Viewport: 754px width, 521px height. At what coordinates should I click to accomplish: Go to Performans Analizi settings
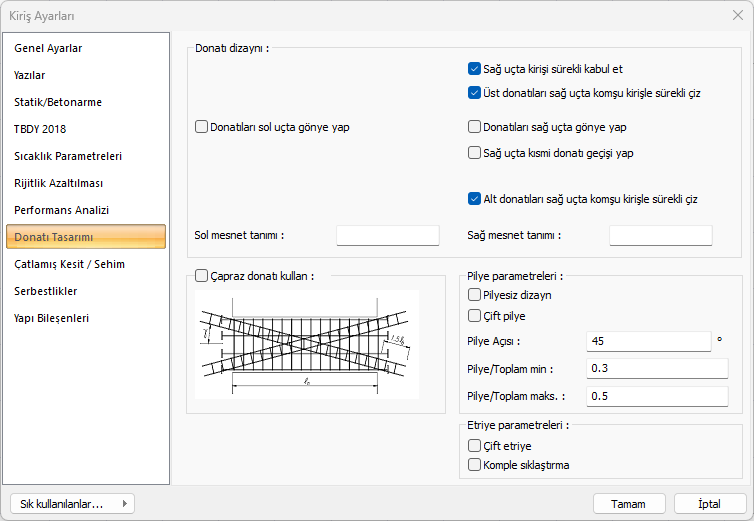pyautogui.click(x=61, y=210)
